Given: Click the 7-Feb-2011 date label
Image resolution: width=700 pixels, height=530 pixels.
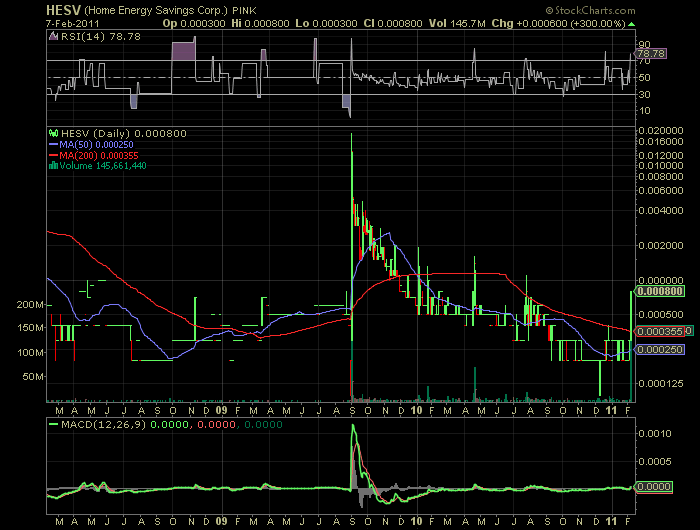Looking at the screenshot, I should tap(72, 24).
